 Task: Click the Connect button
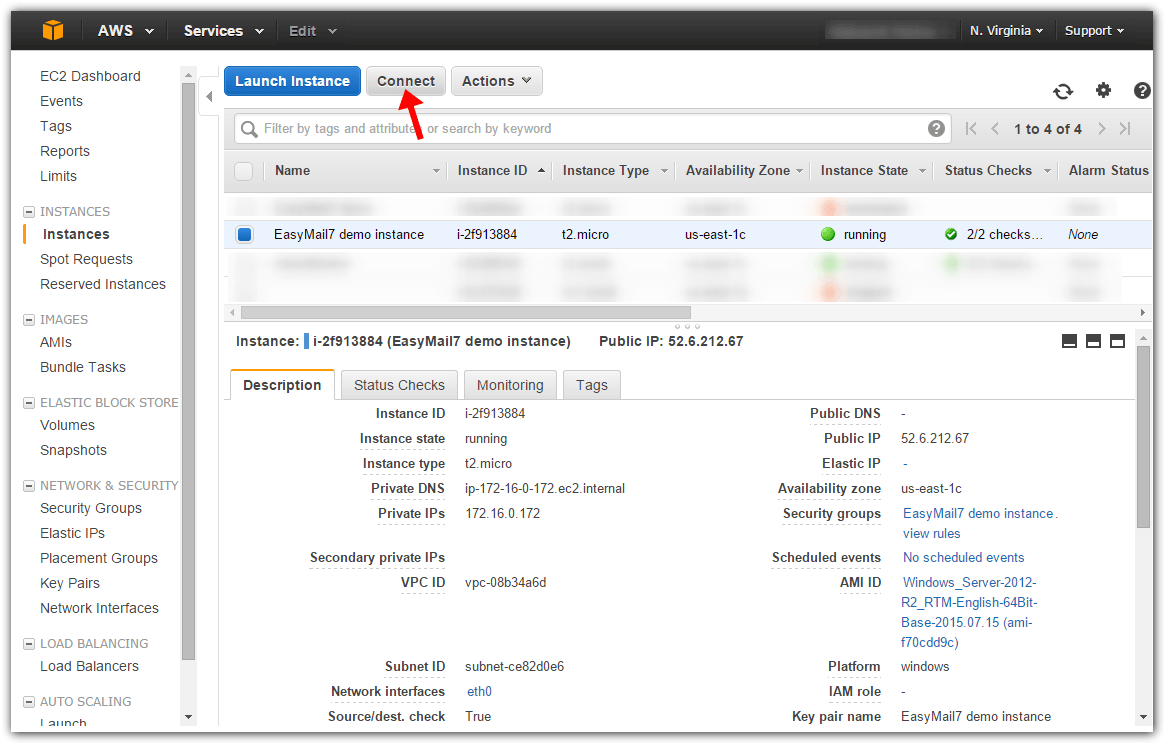coord(405,81)
